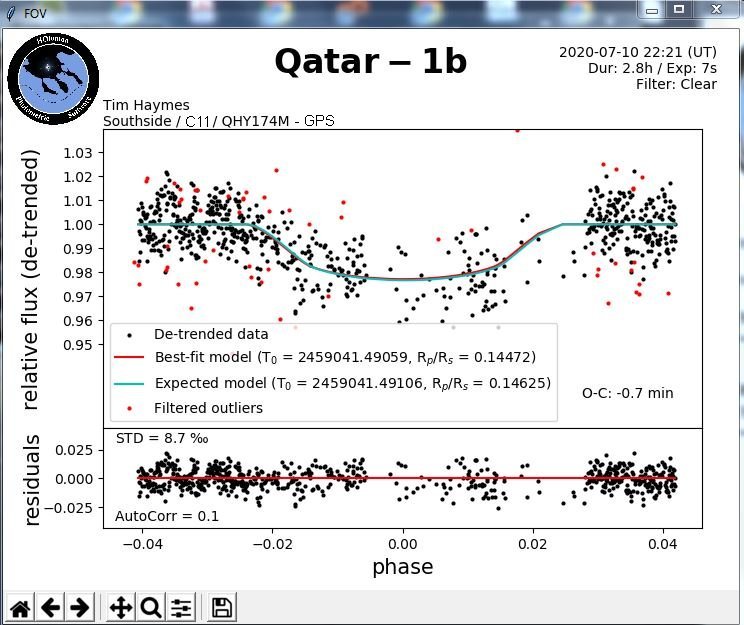Click the Qatar – 1b plot title
The width and height of the screenshot is (744, 625).
[370, 61]
